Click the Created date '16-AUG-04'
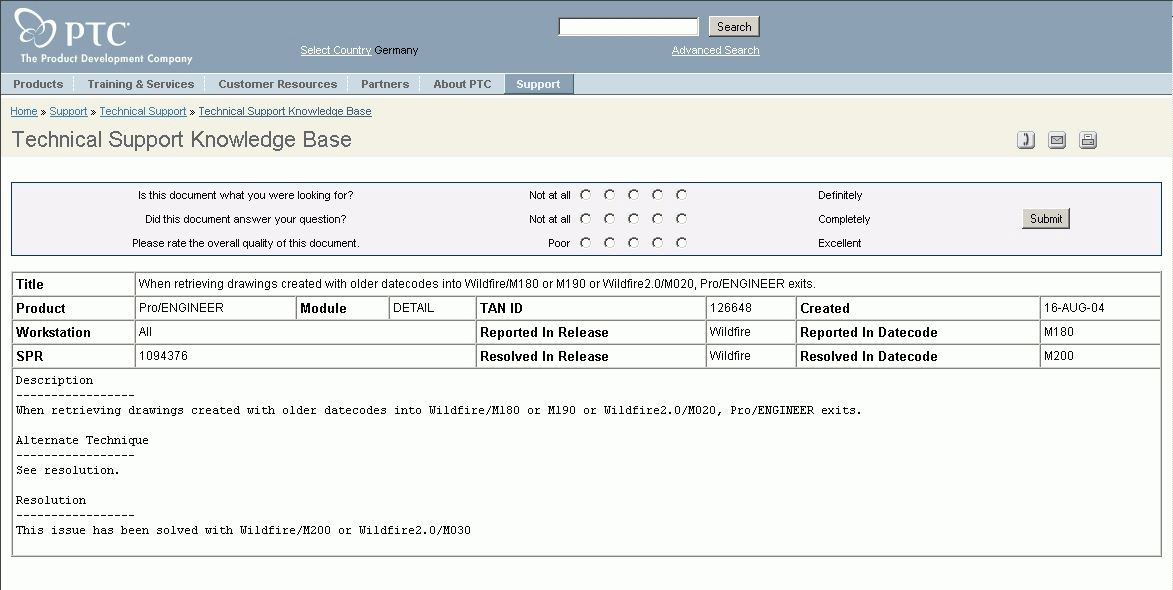Image resolution: width=1173 pixels, height=590 pixels. point(1074,308)
